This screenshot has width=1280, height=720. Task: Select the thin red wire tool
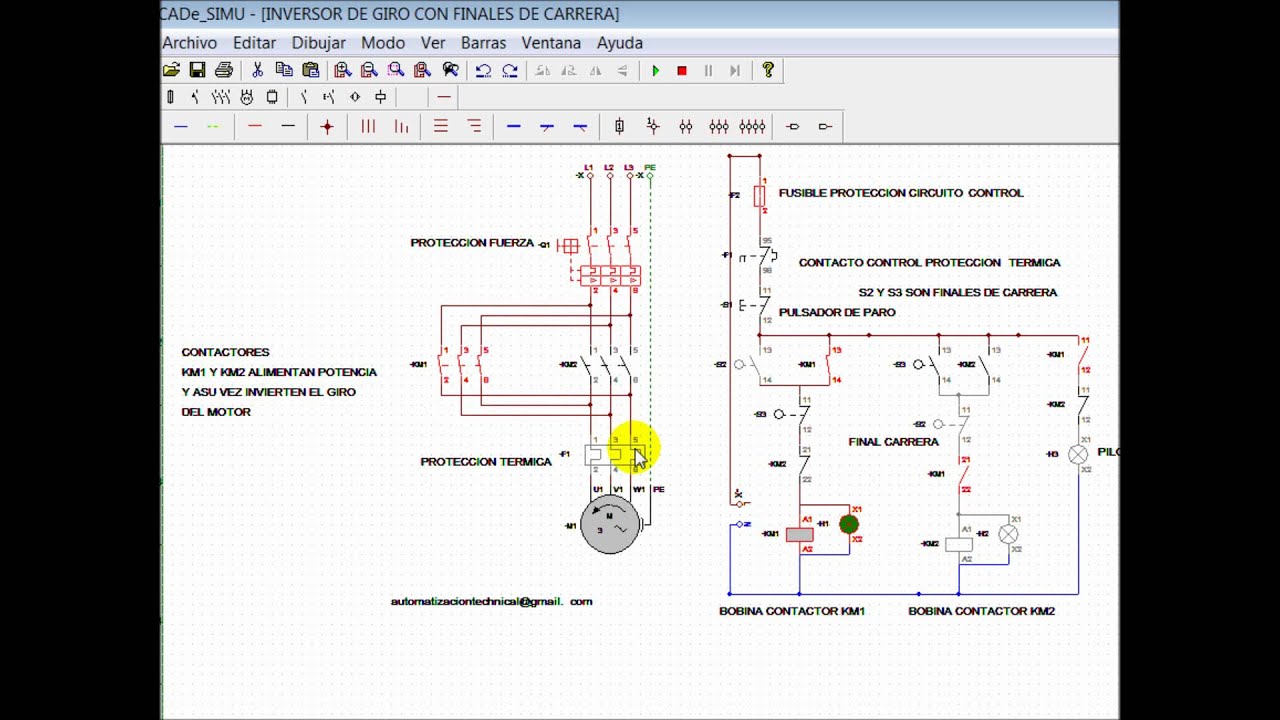coord(255,126)
